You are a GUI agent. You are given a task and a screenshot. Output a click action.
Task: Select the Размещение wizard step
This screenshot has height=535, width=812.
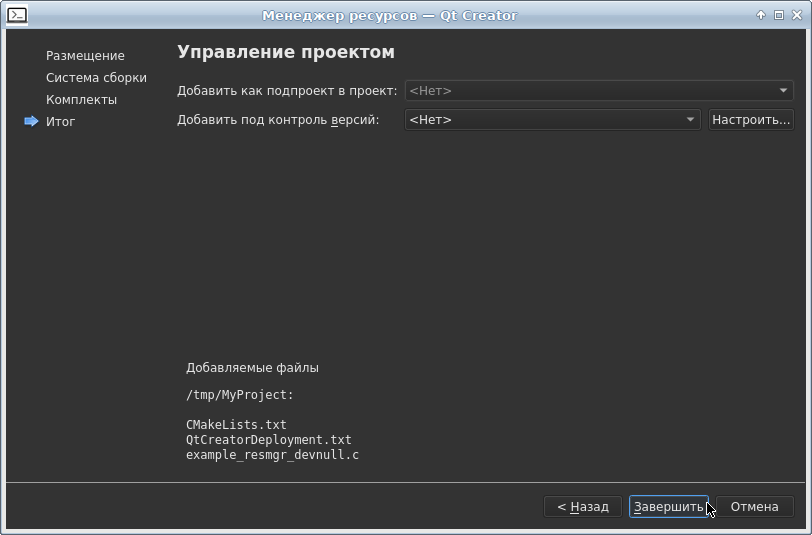85,56
